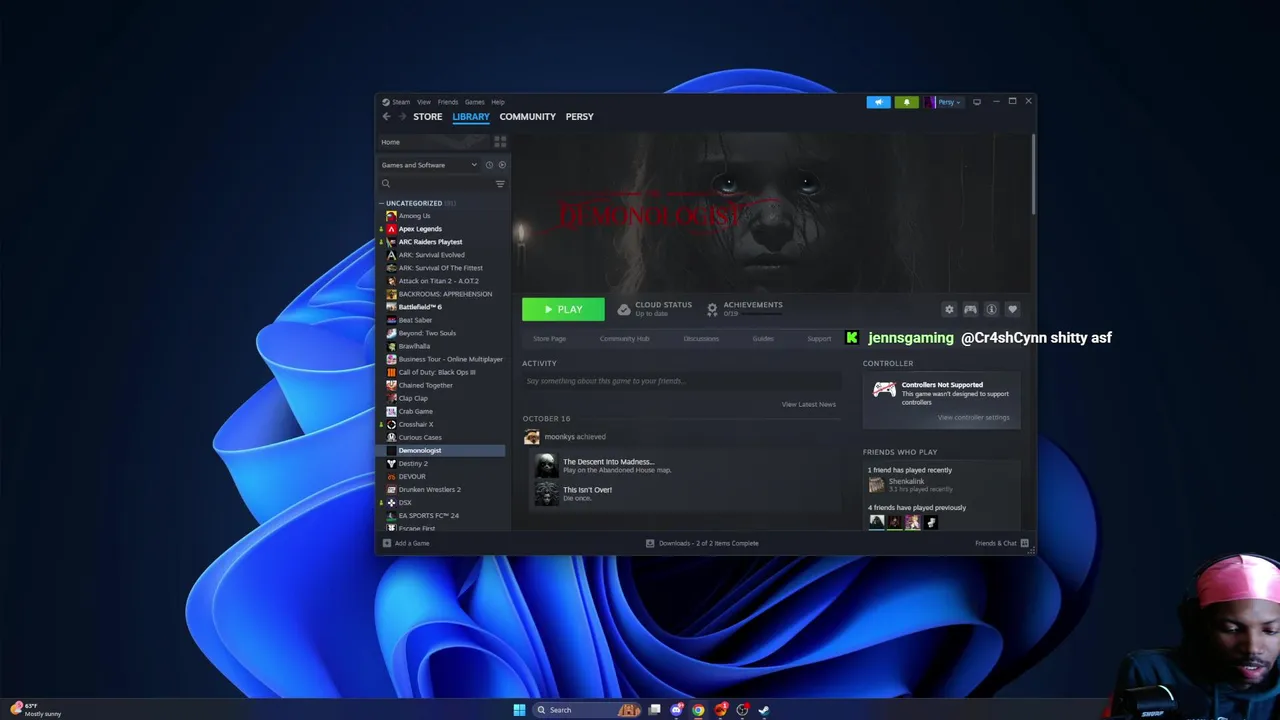Open the Store Page link

click(549, 339)
